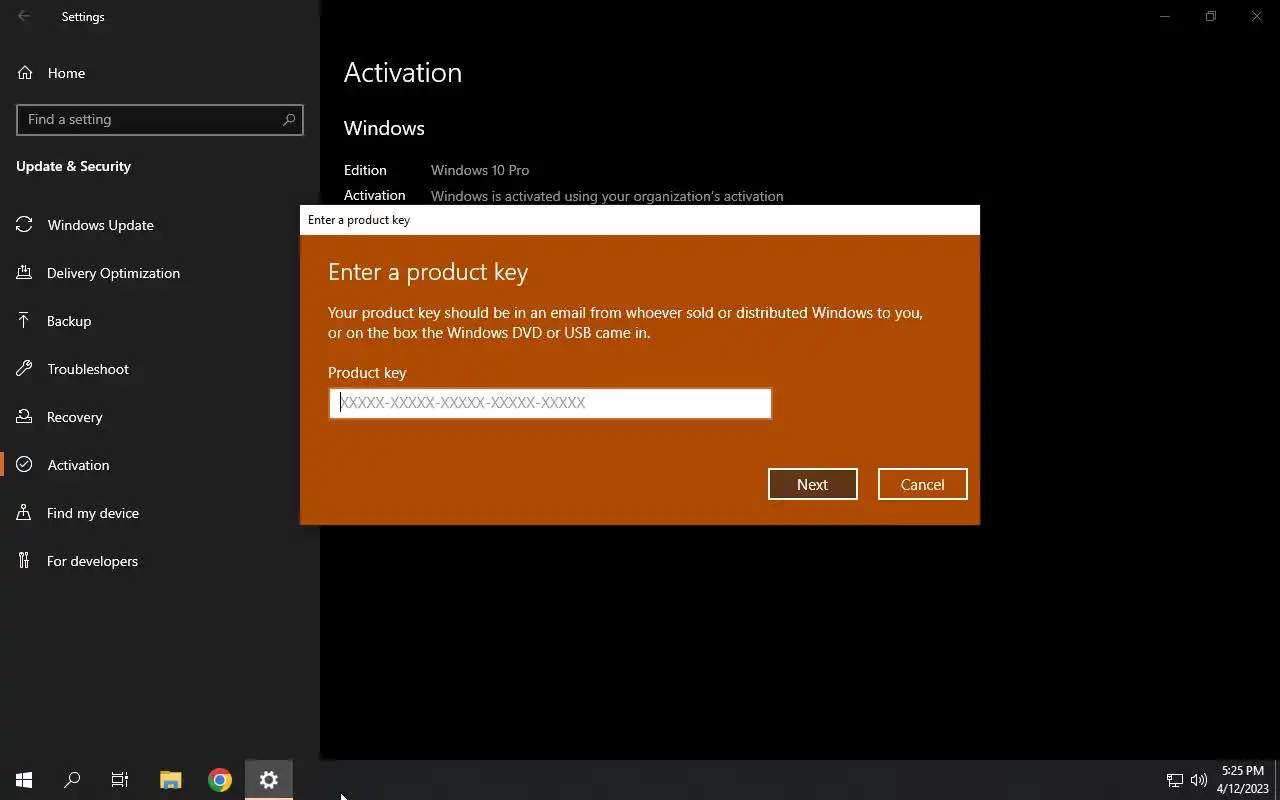Viewport: 1280px width, 800px height.
Task: Open Find my device section
Action: [x=160, y=513]
